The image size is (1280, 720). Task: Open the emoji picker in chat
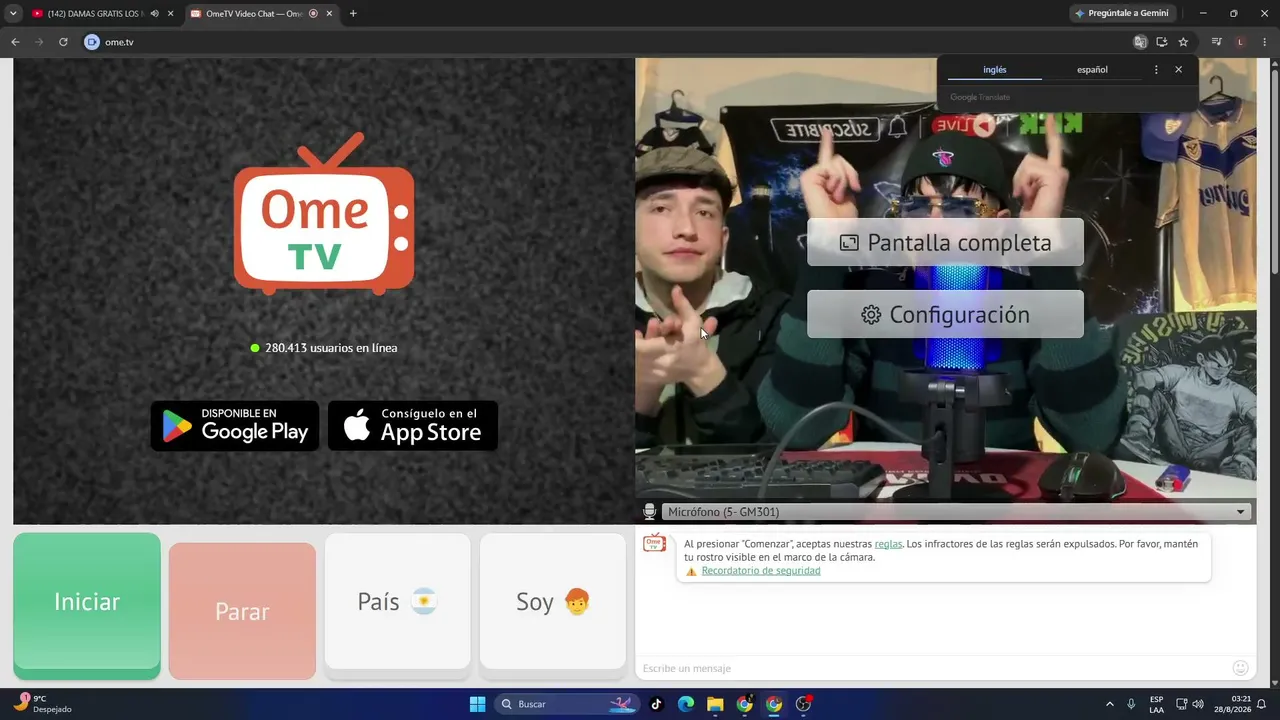(x=1241, y=668)
